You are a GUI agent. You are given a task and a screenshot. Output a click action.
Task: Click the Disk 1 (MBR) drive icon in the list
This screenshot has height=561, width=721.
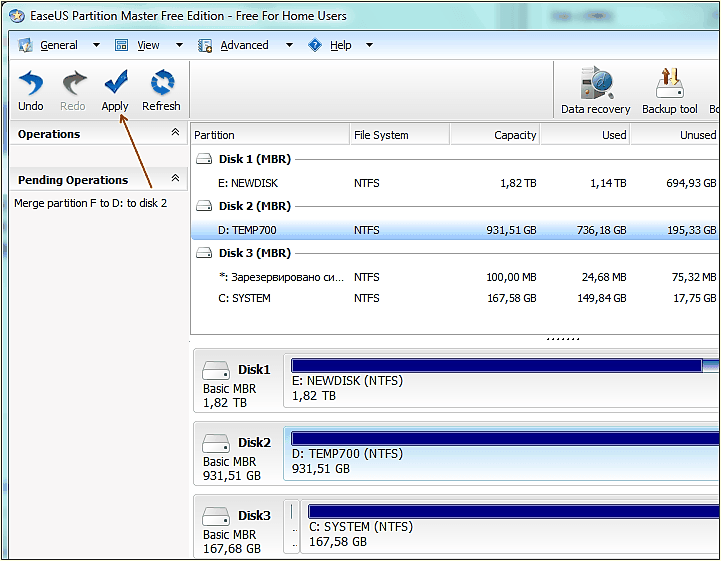[204, 159]
